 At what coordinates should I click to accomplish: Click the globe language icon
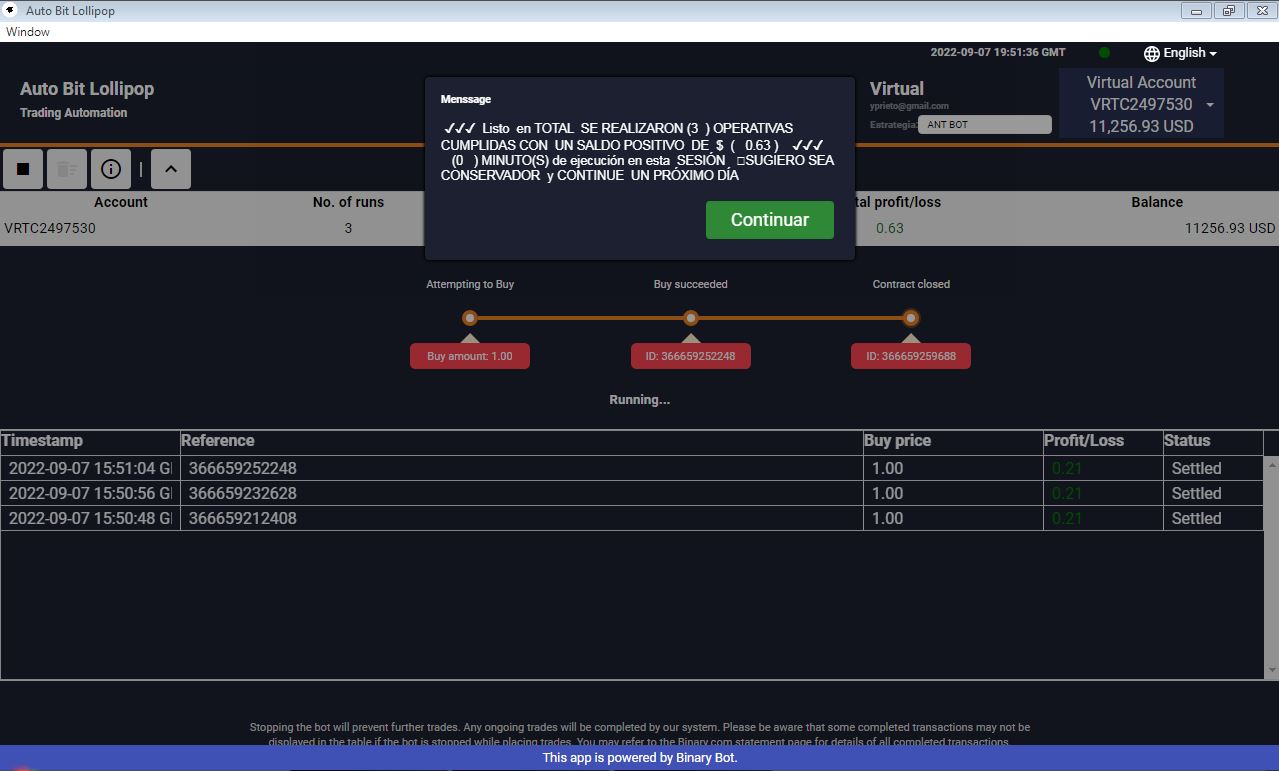point(1152,53)
